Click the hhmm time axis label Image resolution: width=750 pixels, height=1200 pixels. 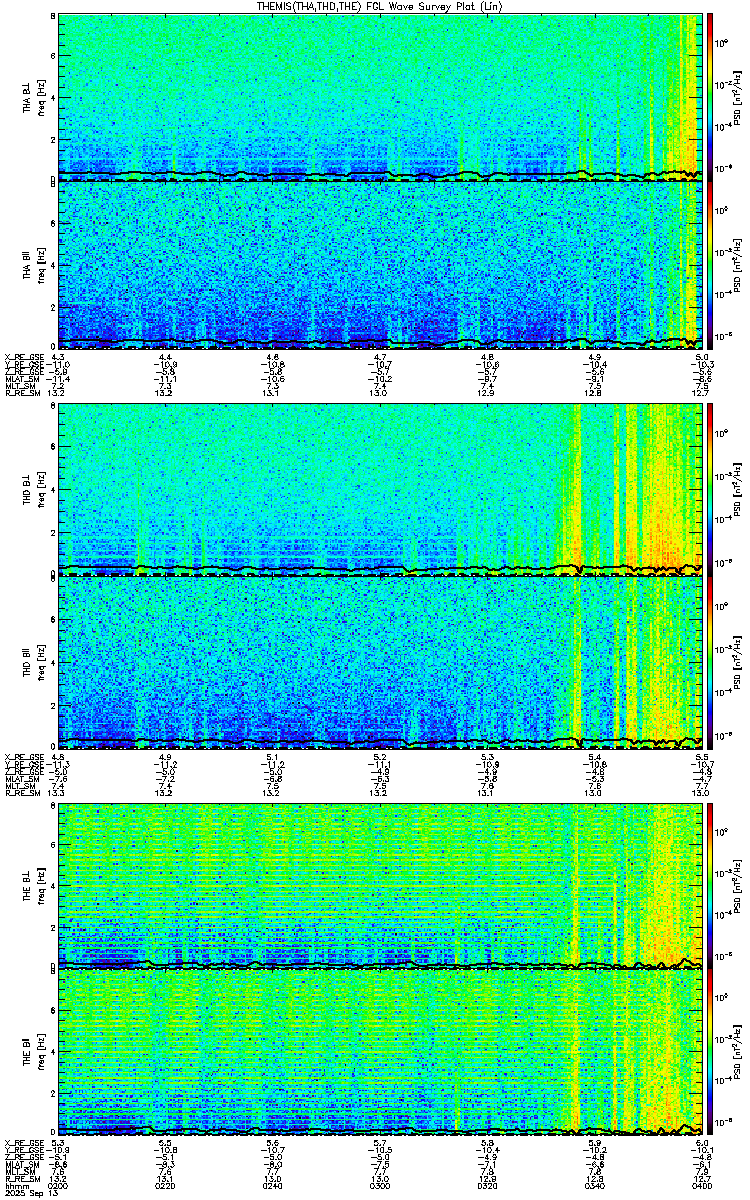pyautogui.click(x=15, y=1186)
